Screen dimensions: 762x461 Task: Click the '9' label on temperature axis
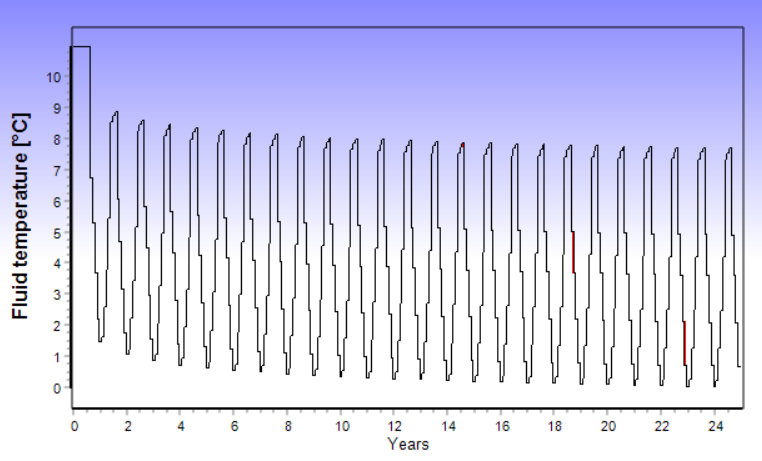(x=57, y=108)
